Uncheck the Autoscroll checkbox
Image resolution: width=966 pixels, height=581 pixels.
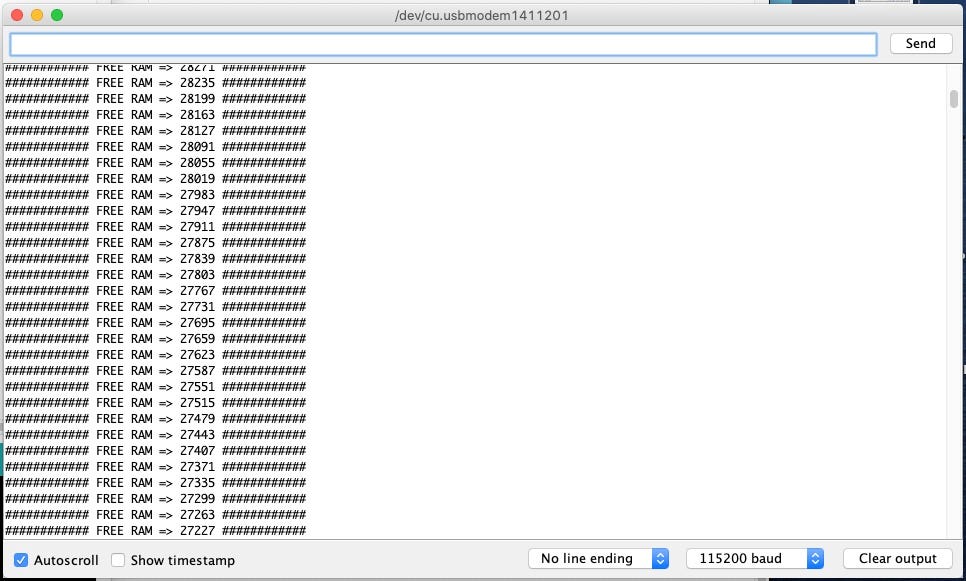click(21, 560)
